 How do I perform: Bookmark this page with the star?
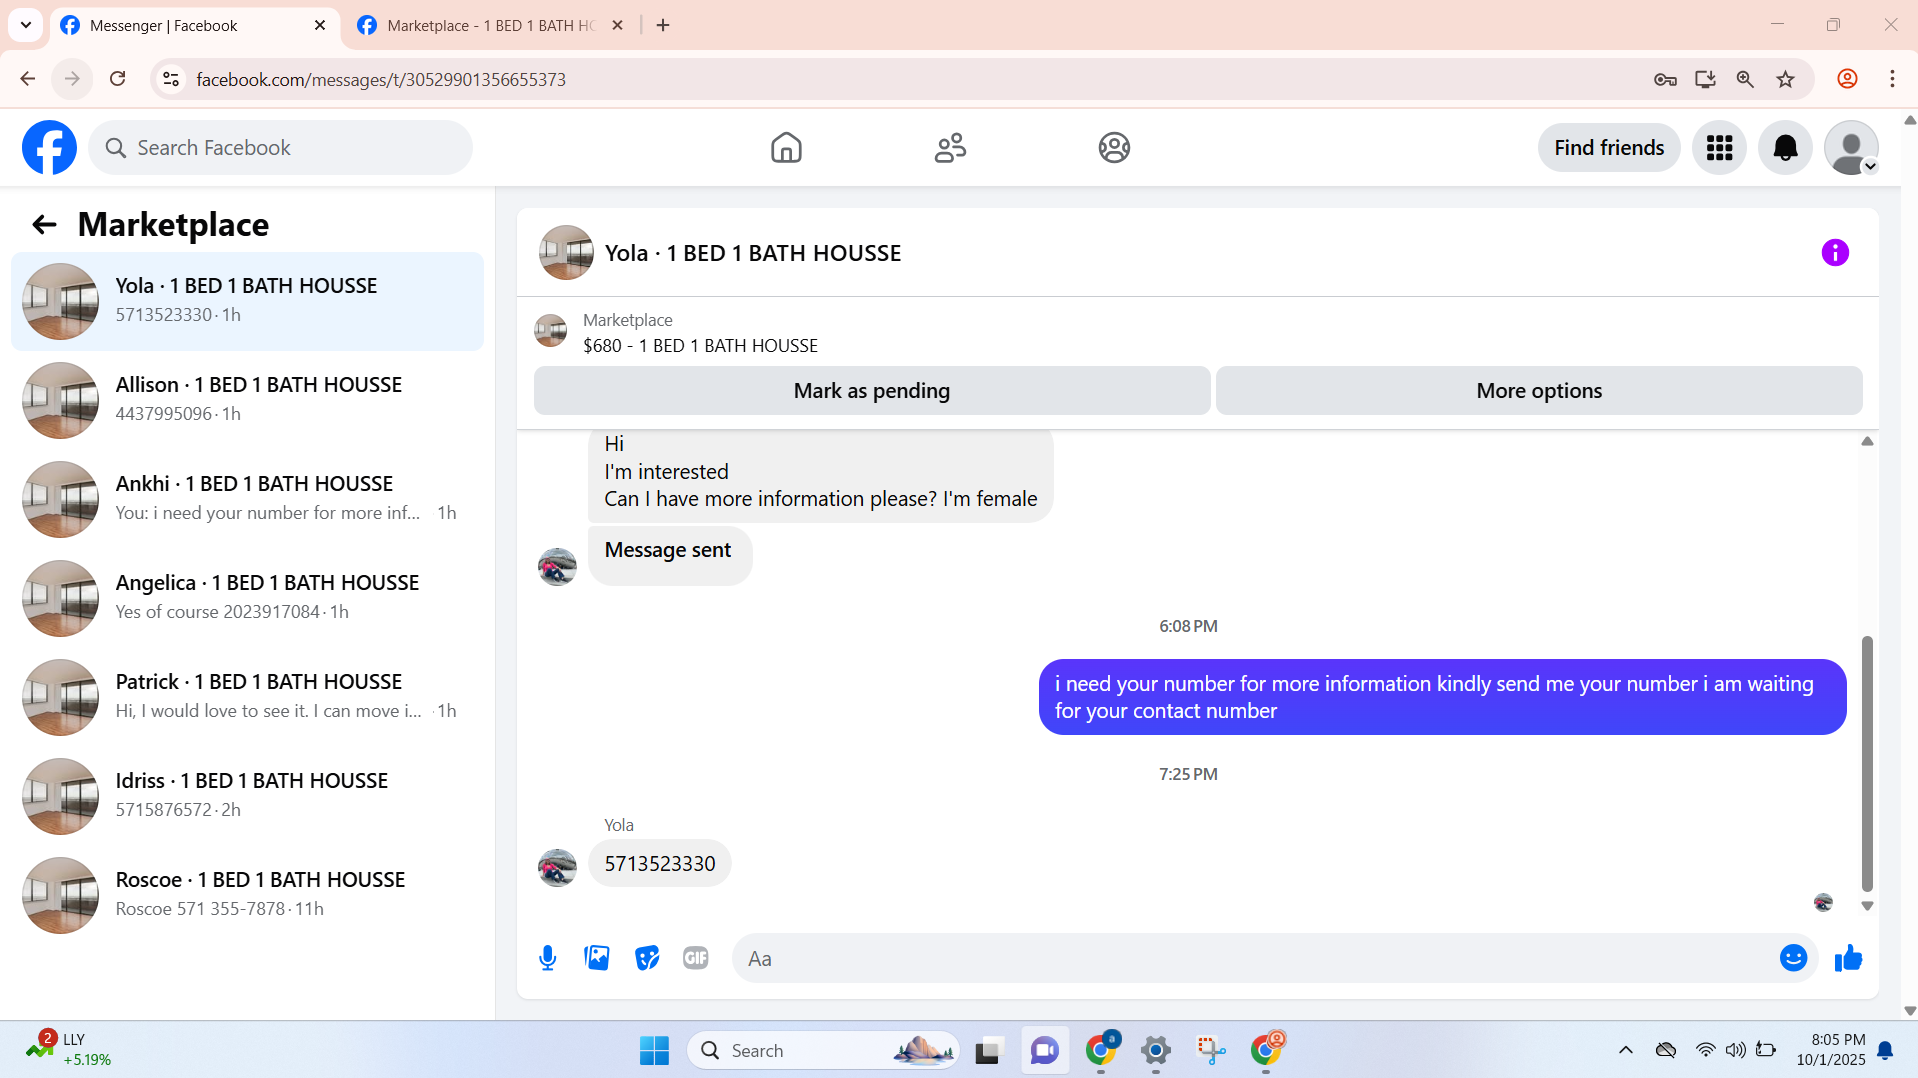[x=1785, y=79]
